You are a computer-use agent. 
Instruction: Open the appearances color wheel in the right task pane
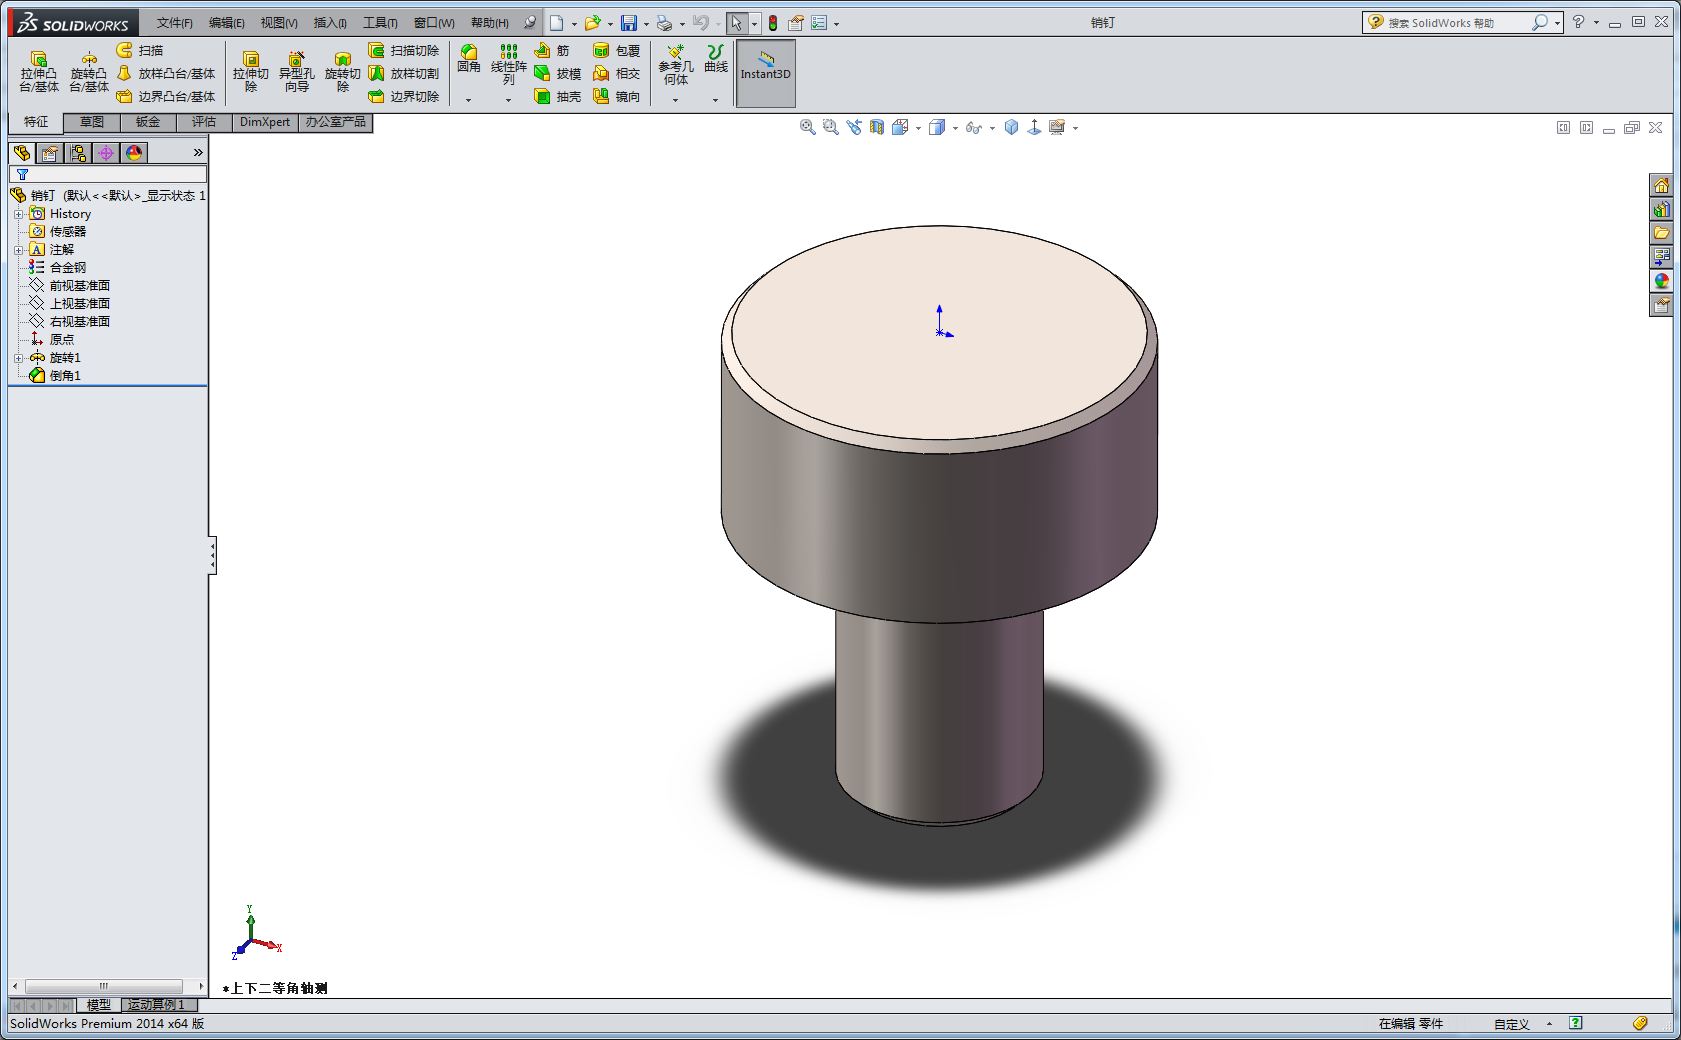pos(1661,281)
